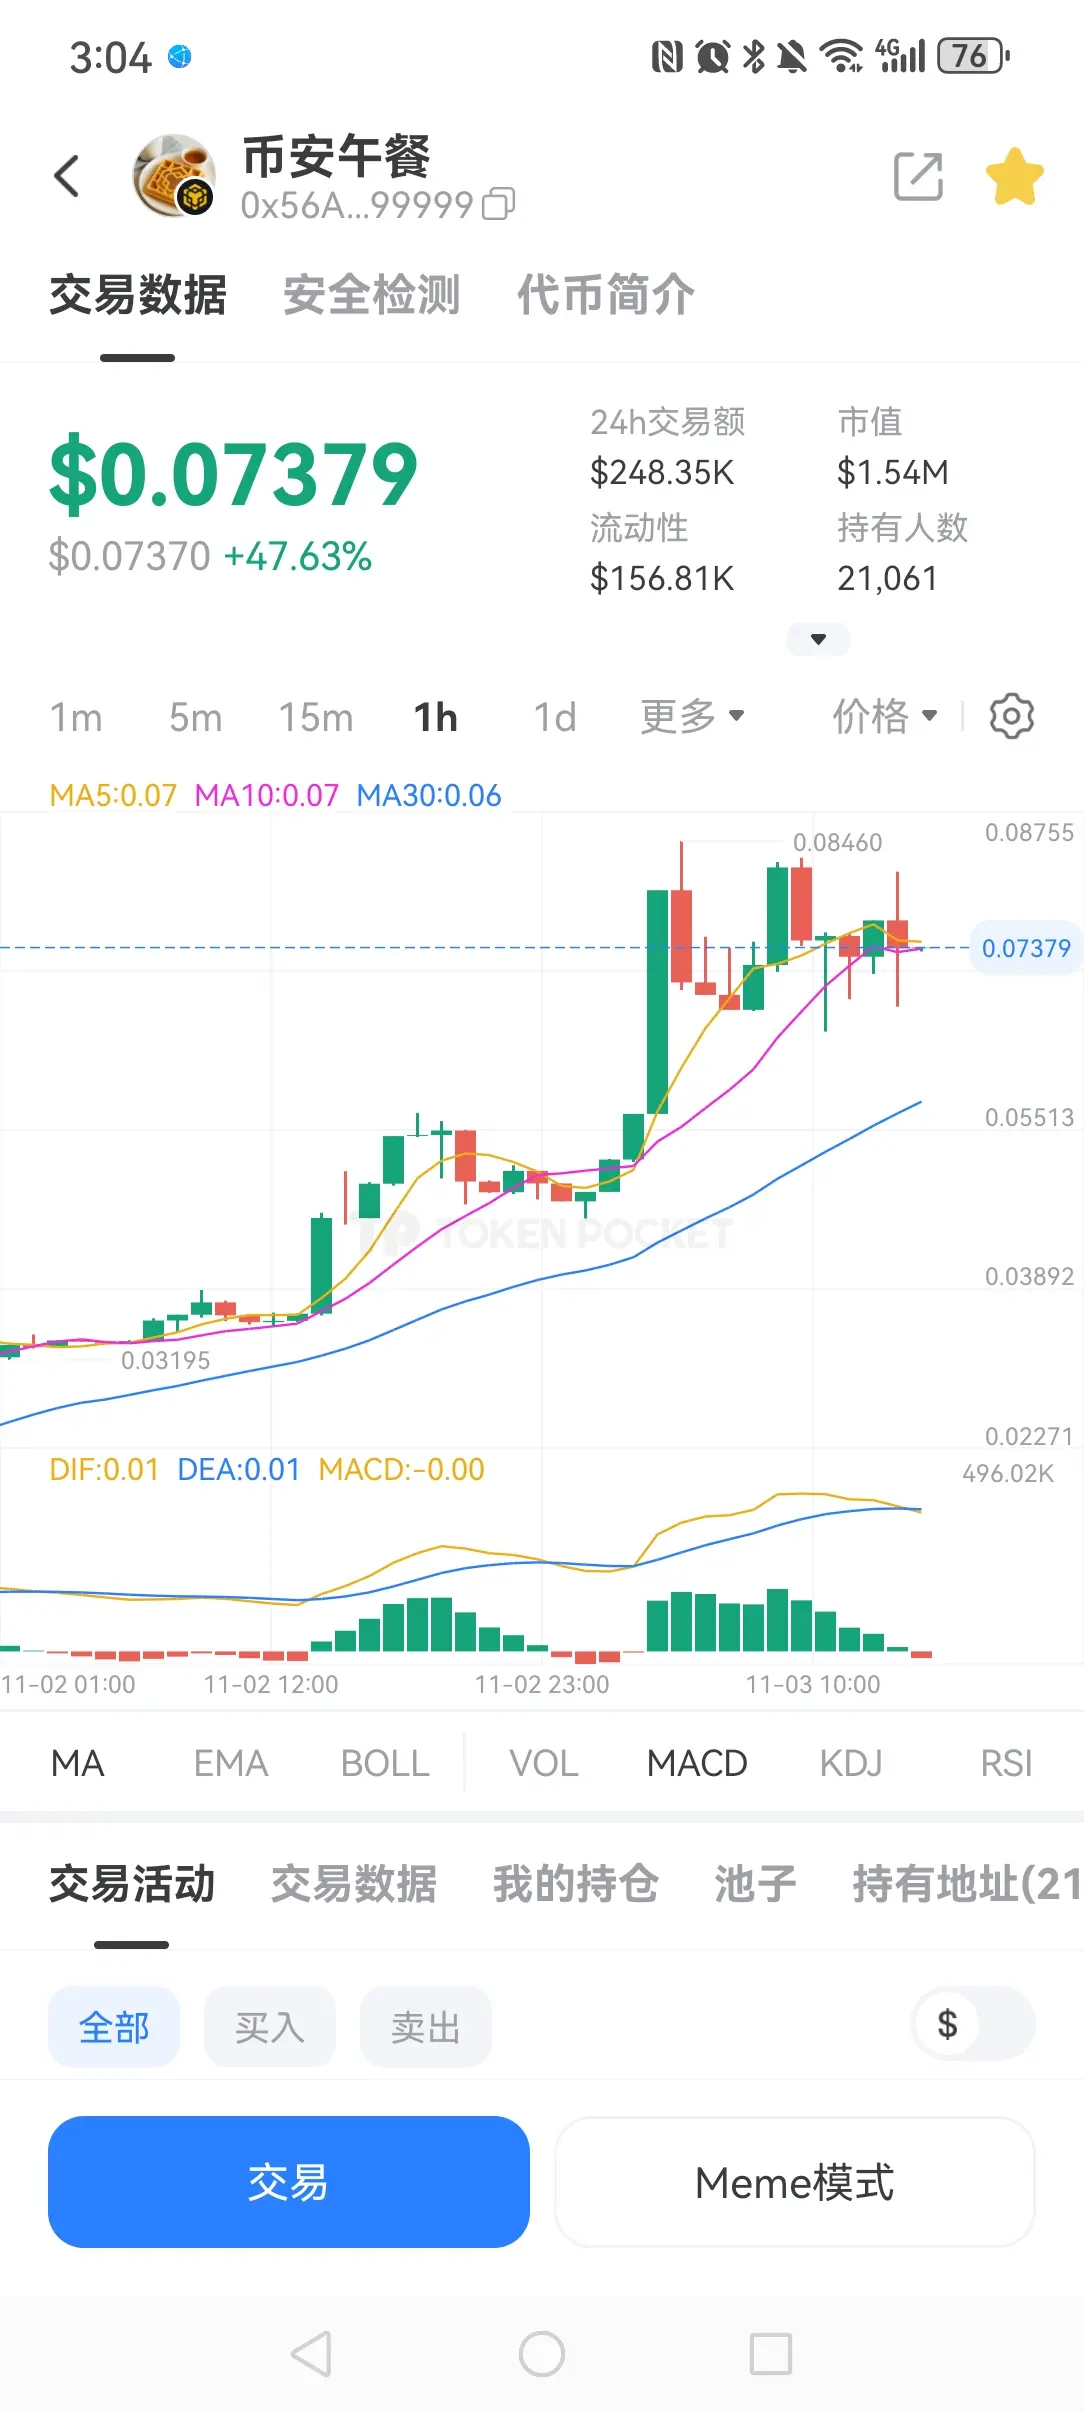Screen dimensions: 1084x2412
Task: Tap the battery 76 status icon
Action: click(x=973, y=56)
